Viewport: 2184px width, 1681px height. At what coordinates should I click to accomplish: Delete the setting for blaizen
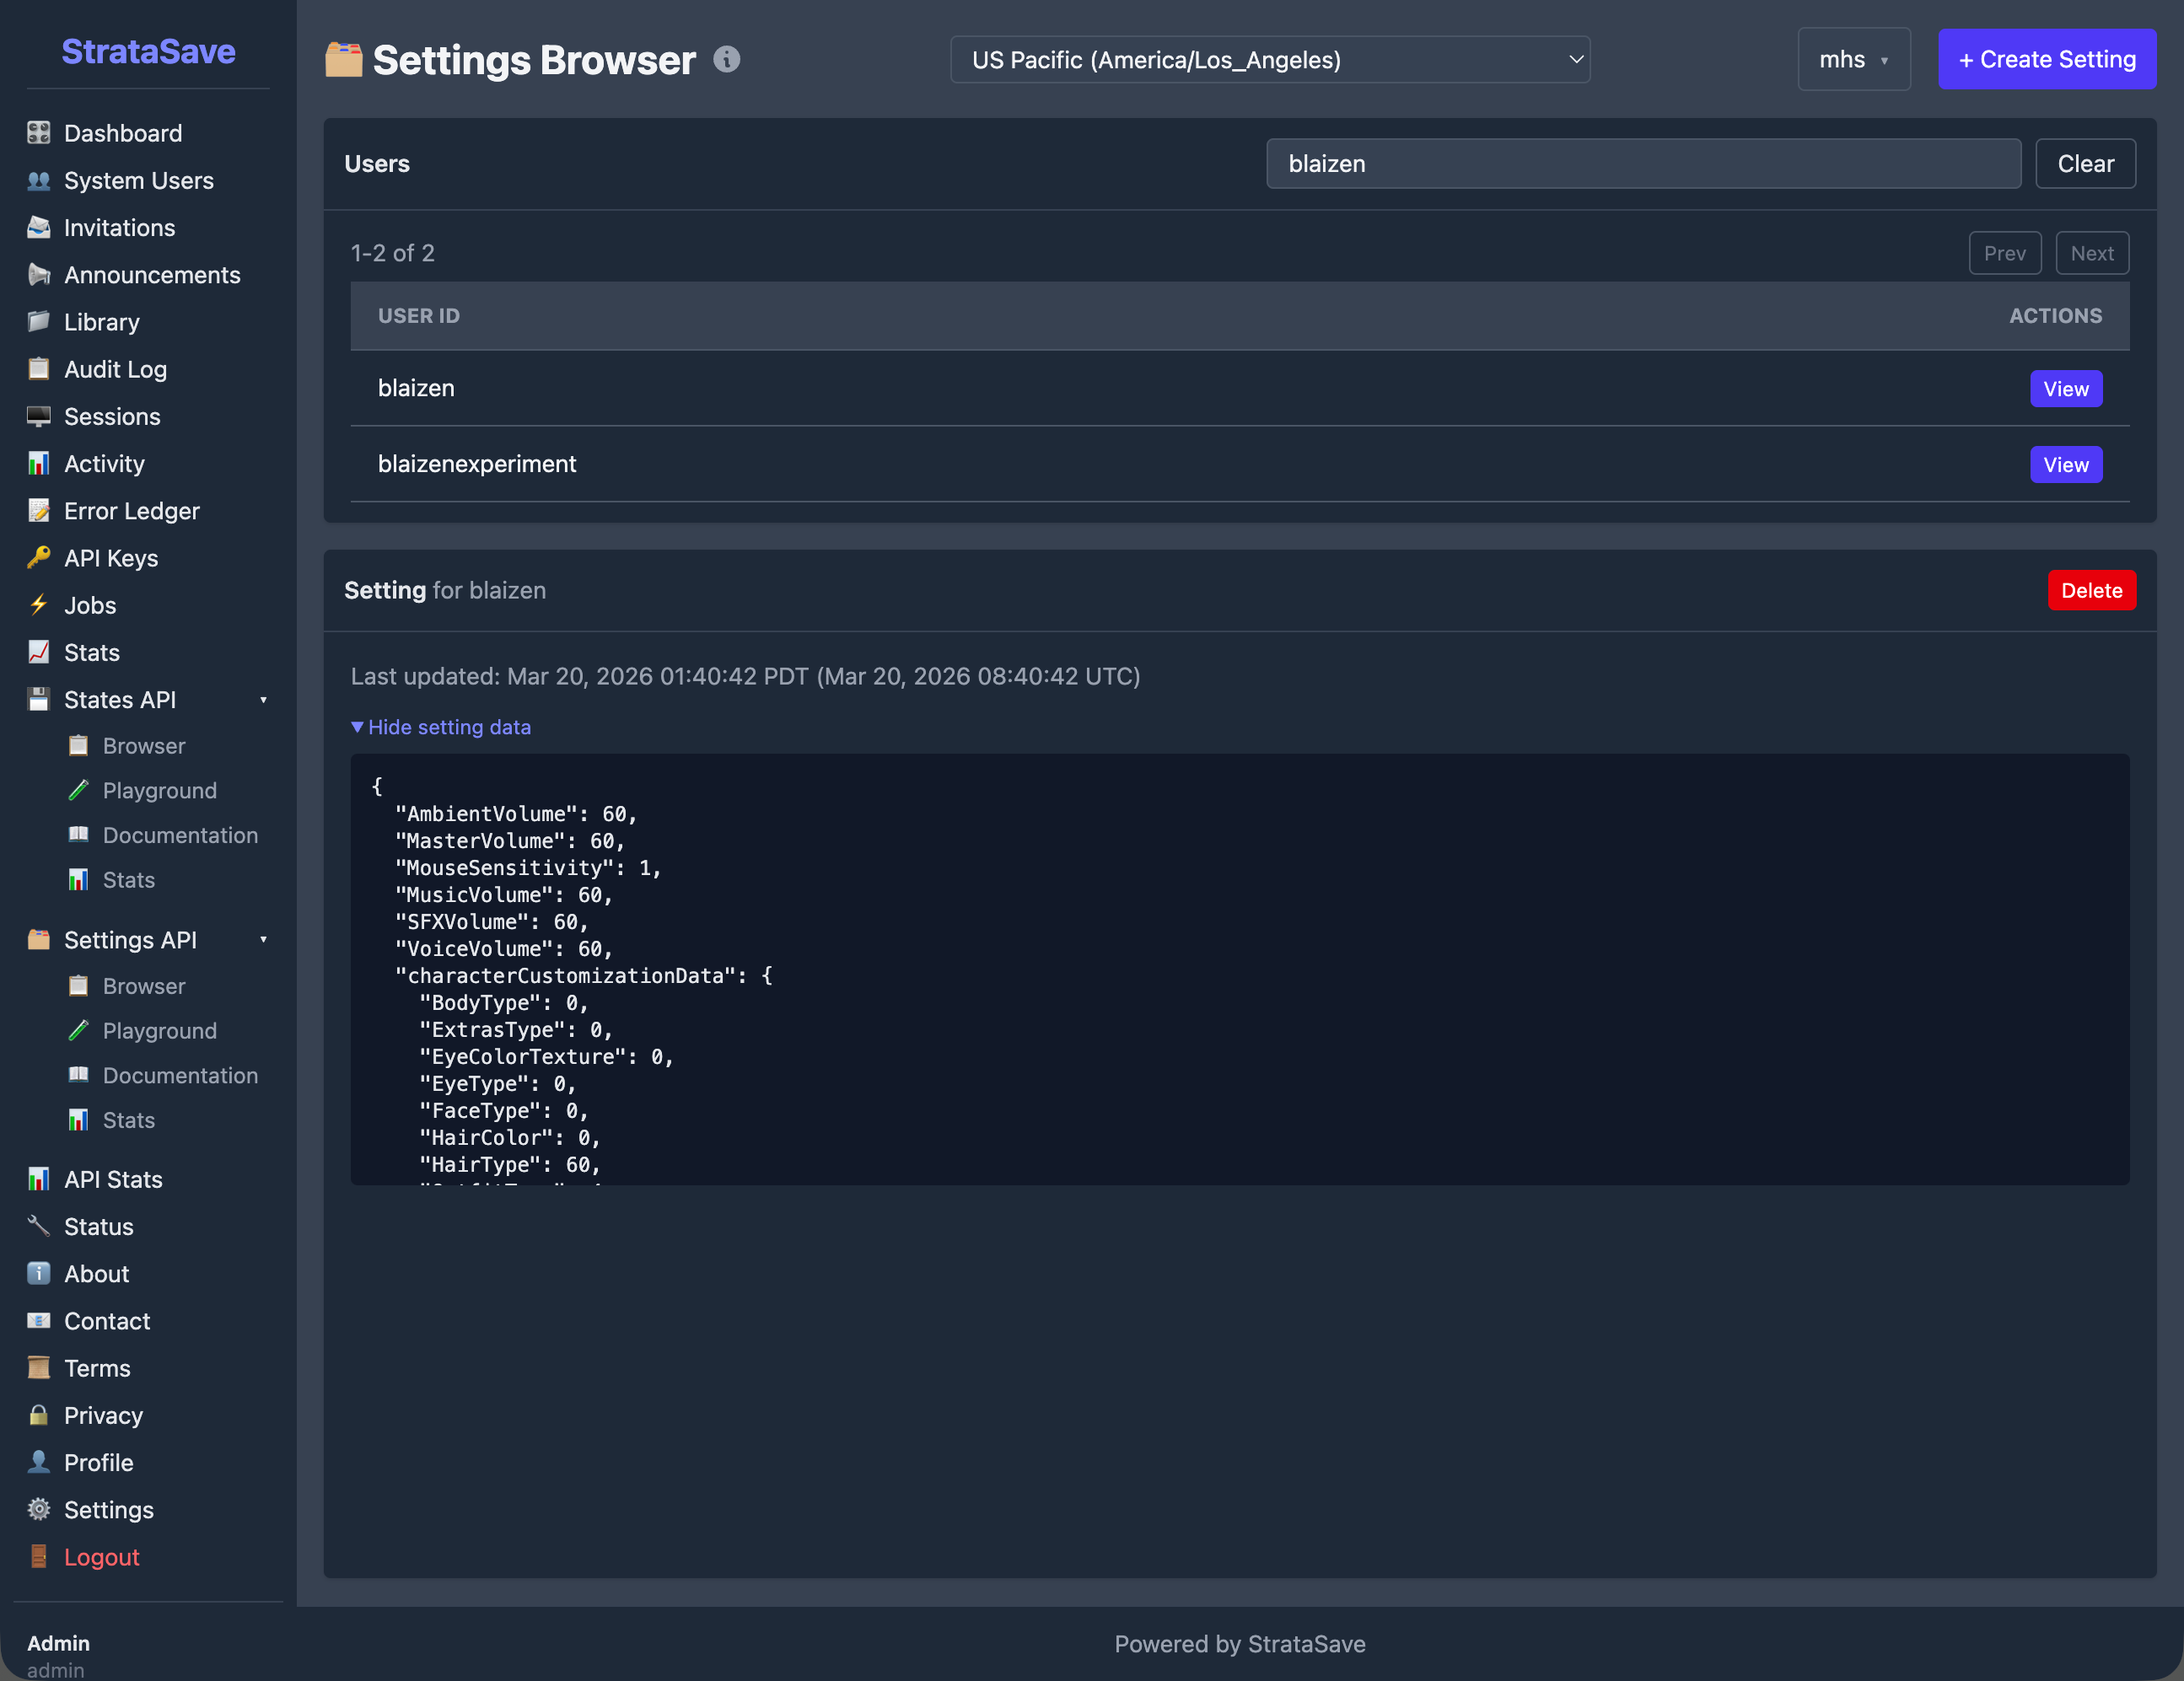click(x=2091, y=590)
